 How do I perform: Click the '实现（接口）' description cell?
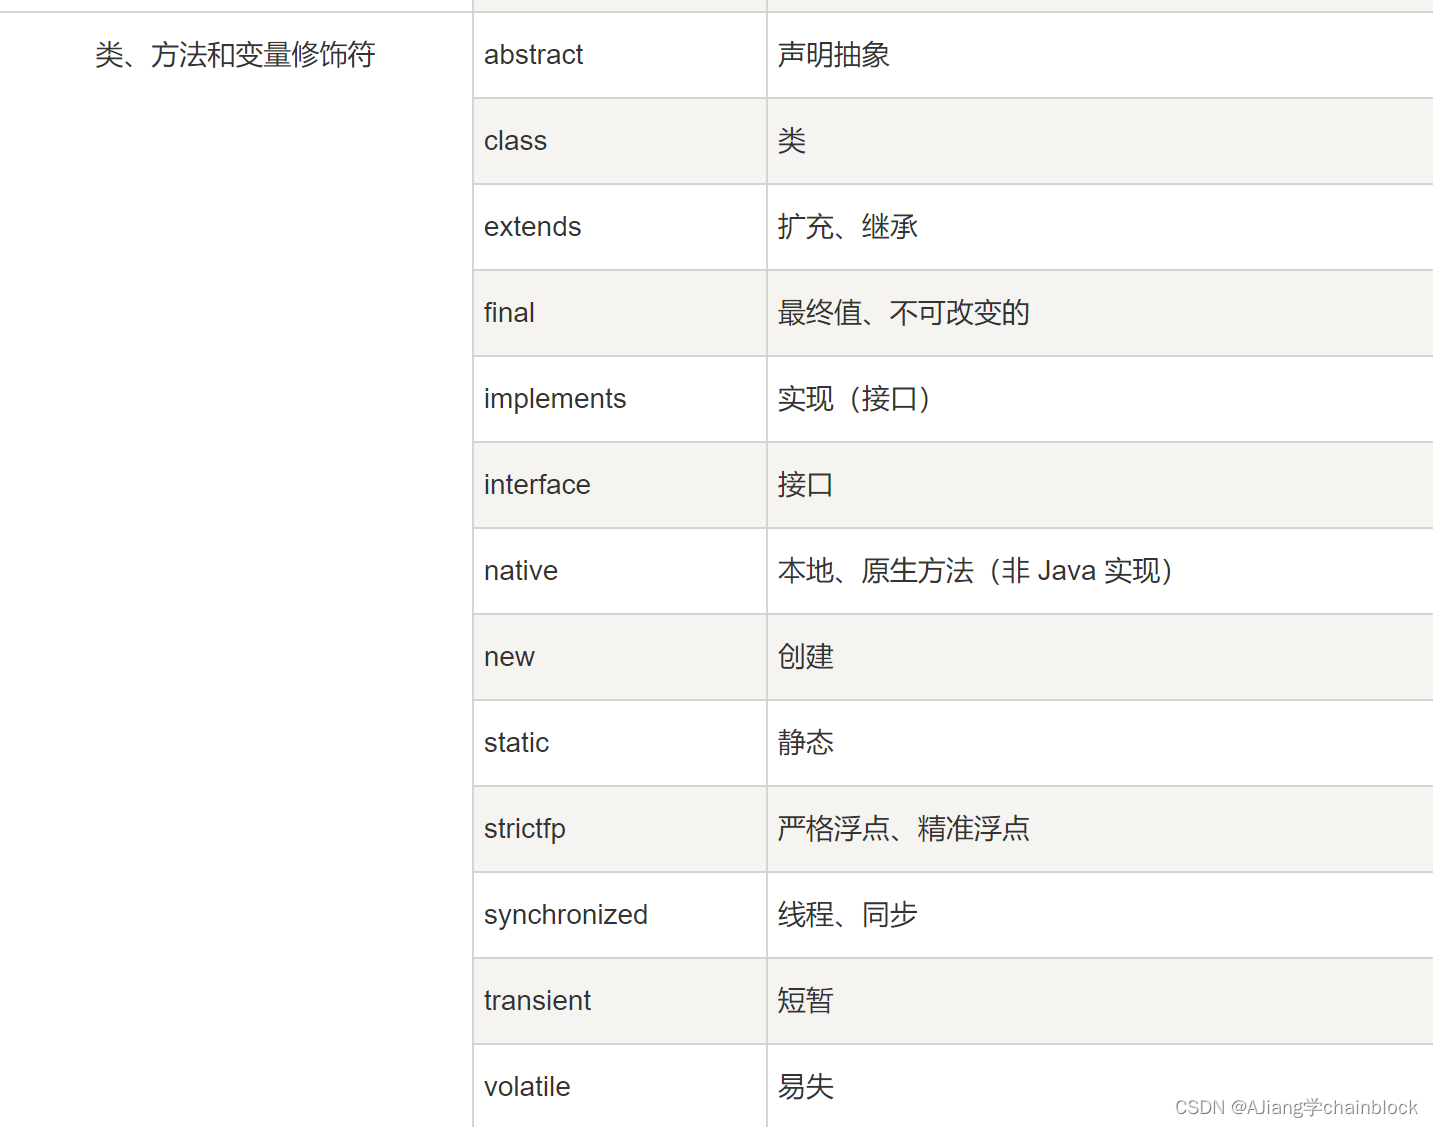coord(1100,399)
